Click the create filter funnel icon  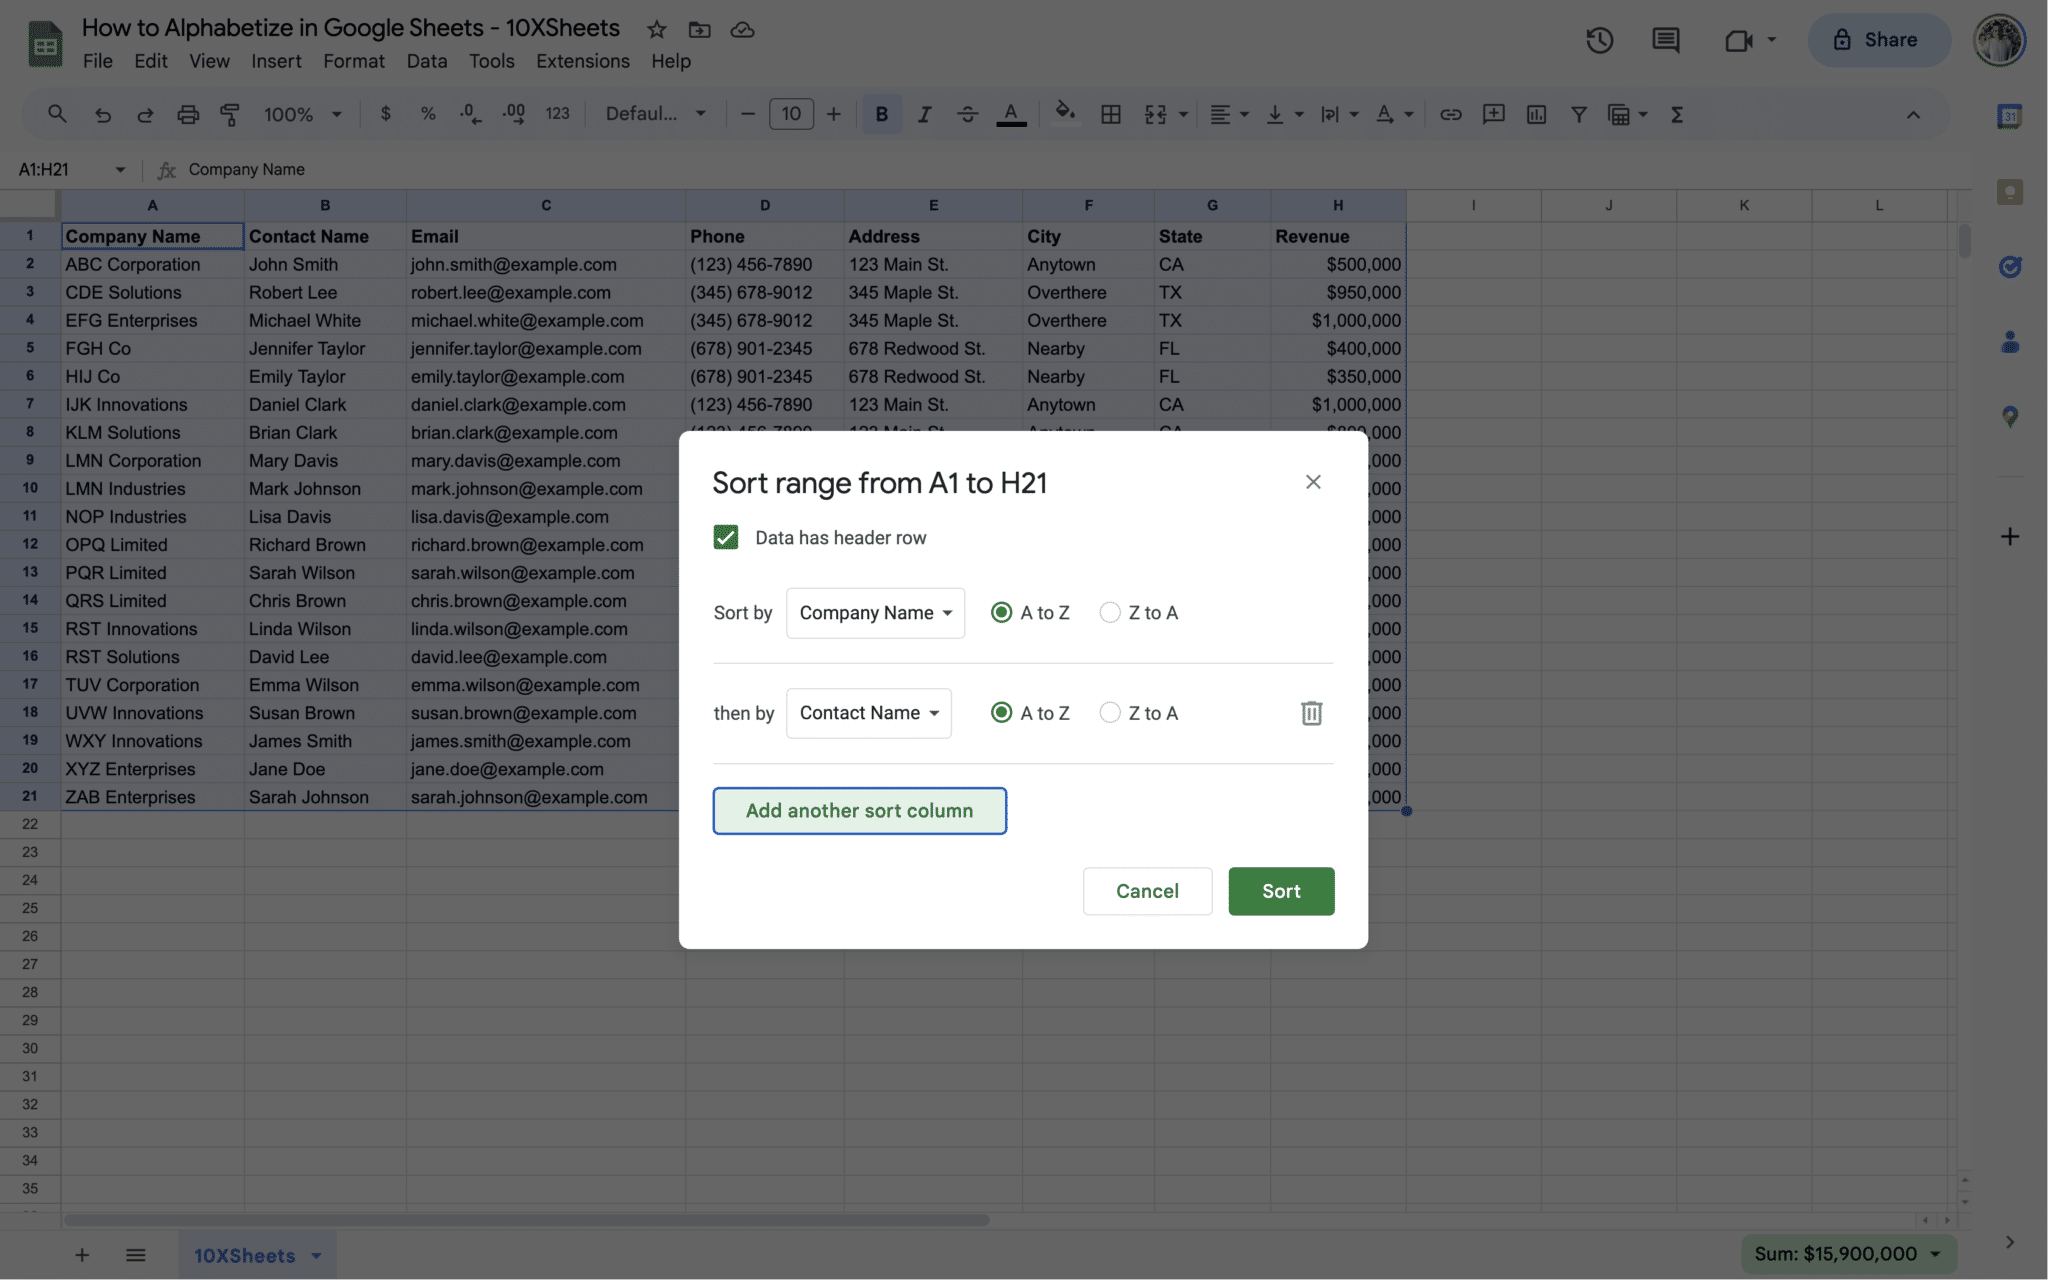[1578, 114]
